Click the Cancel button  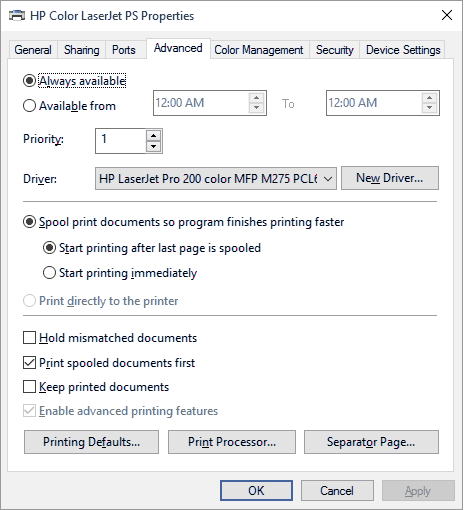337,491
